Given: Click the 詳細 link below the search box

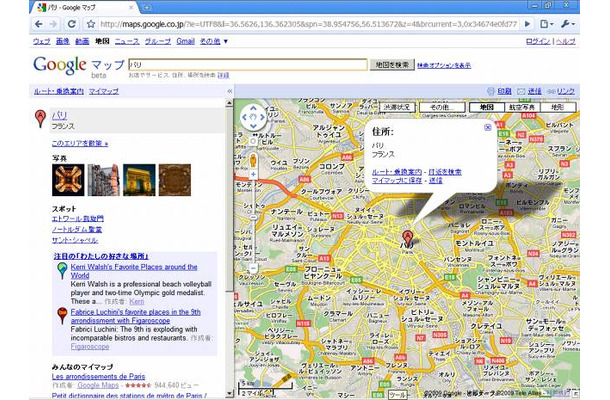Looking at the screenshot, I should 223,75.
